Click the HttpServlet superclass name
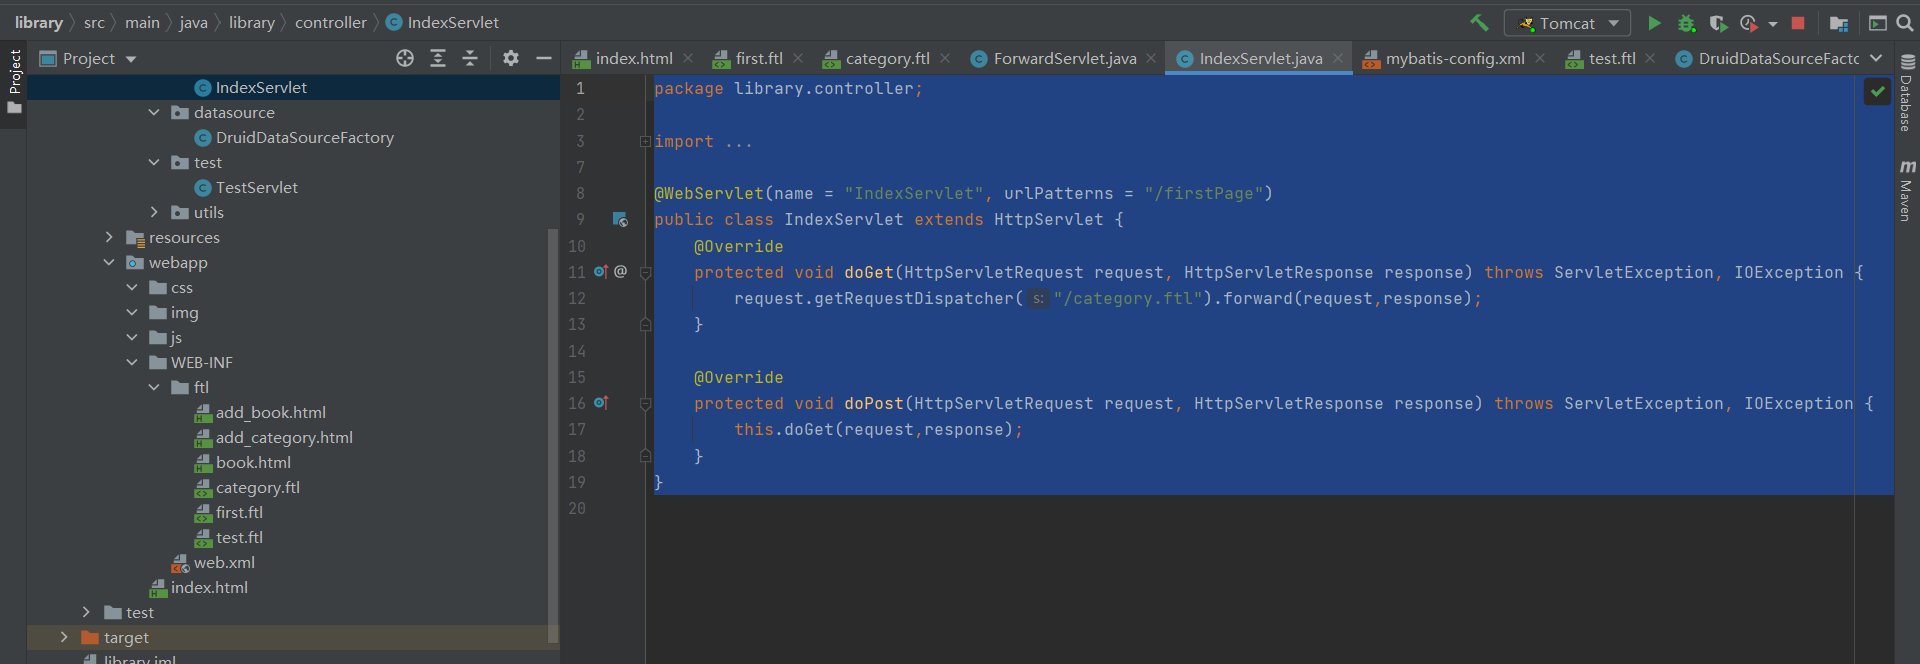 1049,219
